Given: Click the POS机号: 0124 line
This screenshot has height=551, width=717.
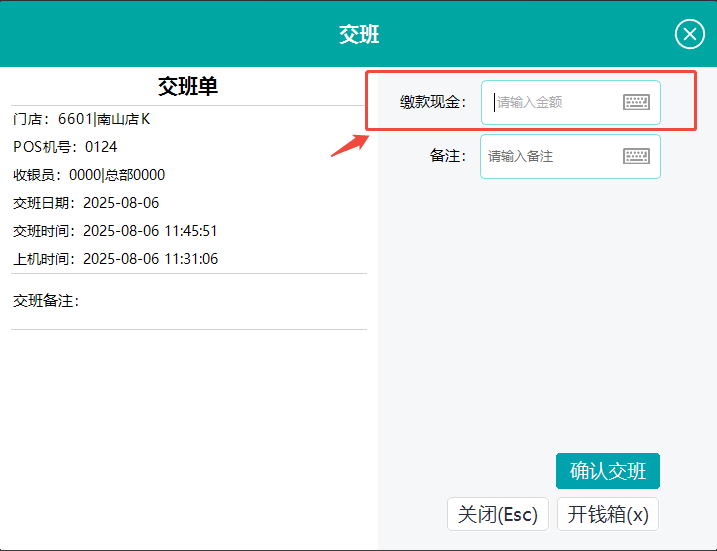Looking at the screenshot, I should pos(65,147).
